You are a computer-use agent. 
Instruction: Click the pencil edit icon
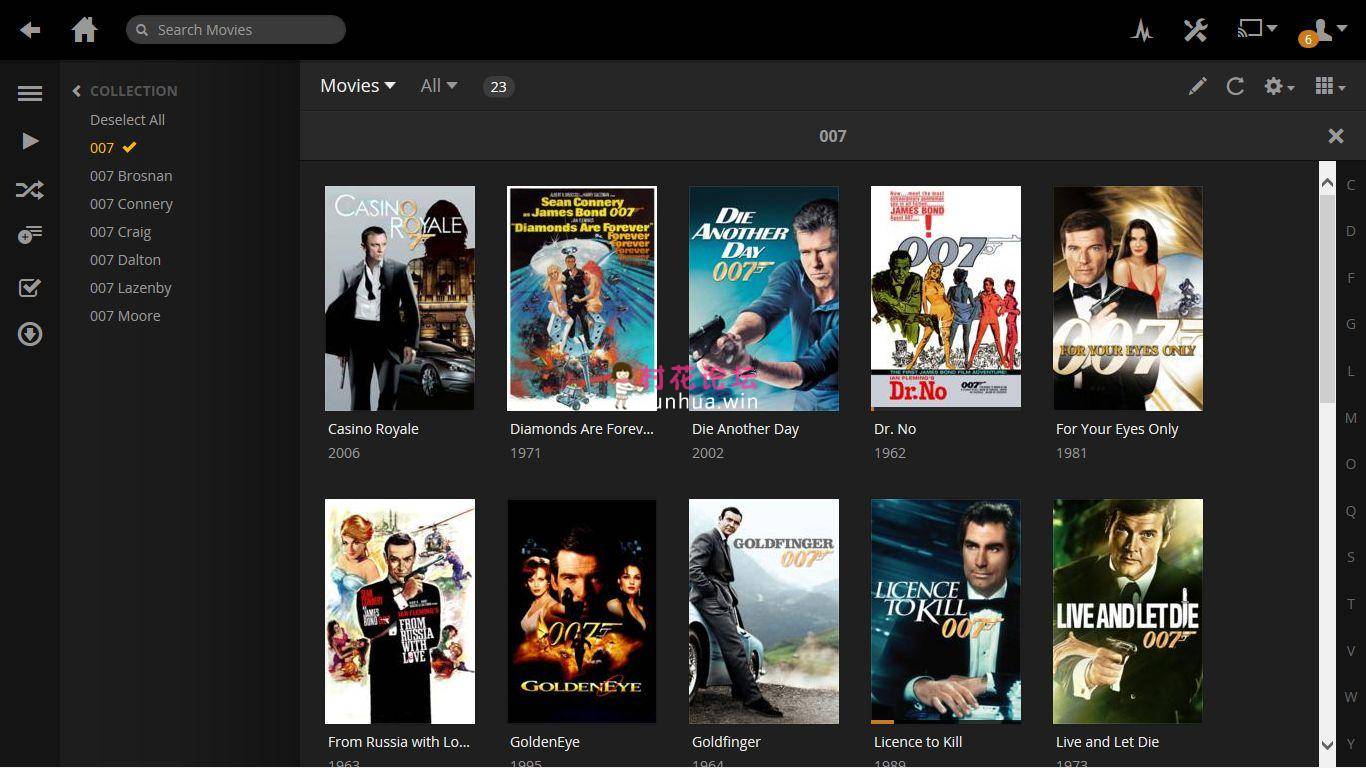pyautogui.click(x=1197, y=86)
